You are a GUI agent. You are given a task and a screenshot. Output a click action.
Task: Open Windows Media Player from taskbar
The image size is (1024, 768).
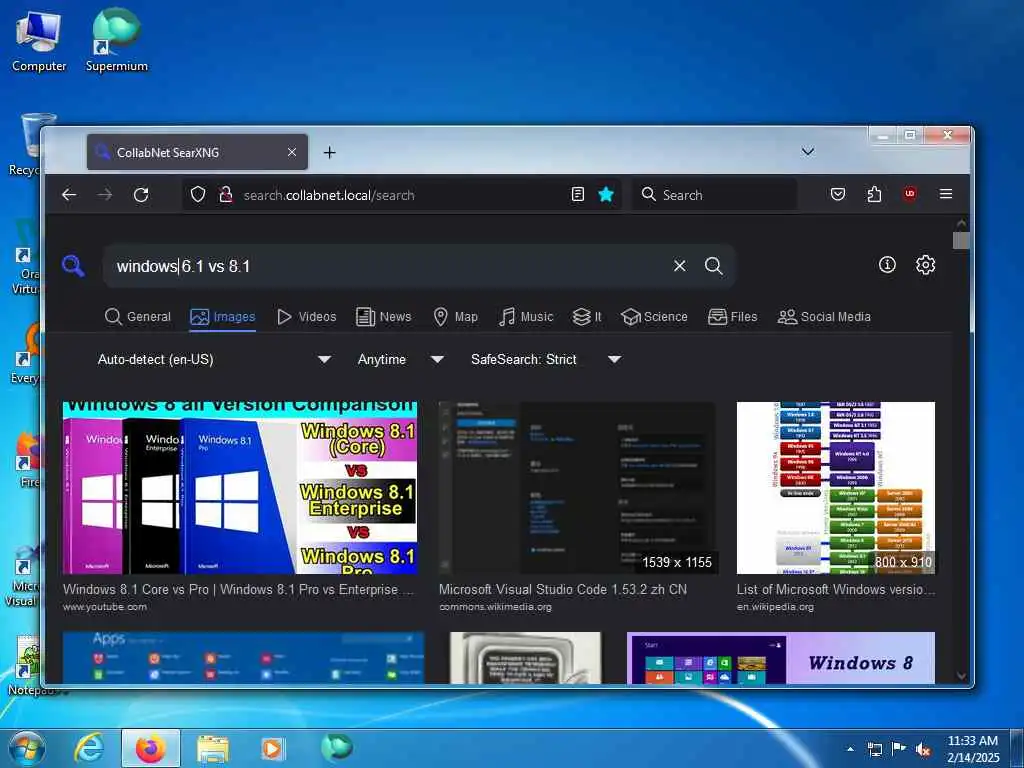272,749
